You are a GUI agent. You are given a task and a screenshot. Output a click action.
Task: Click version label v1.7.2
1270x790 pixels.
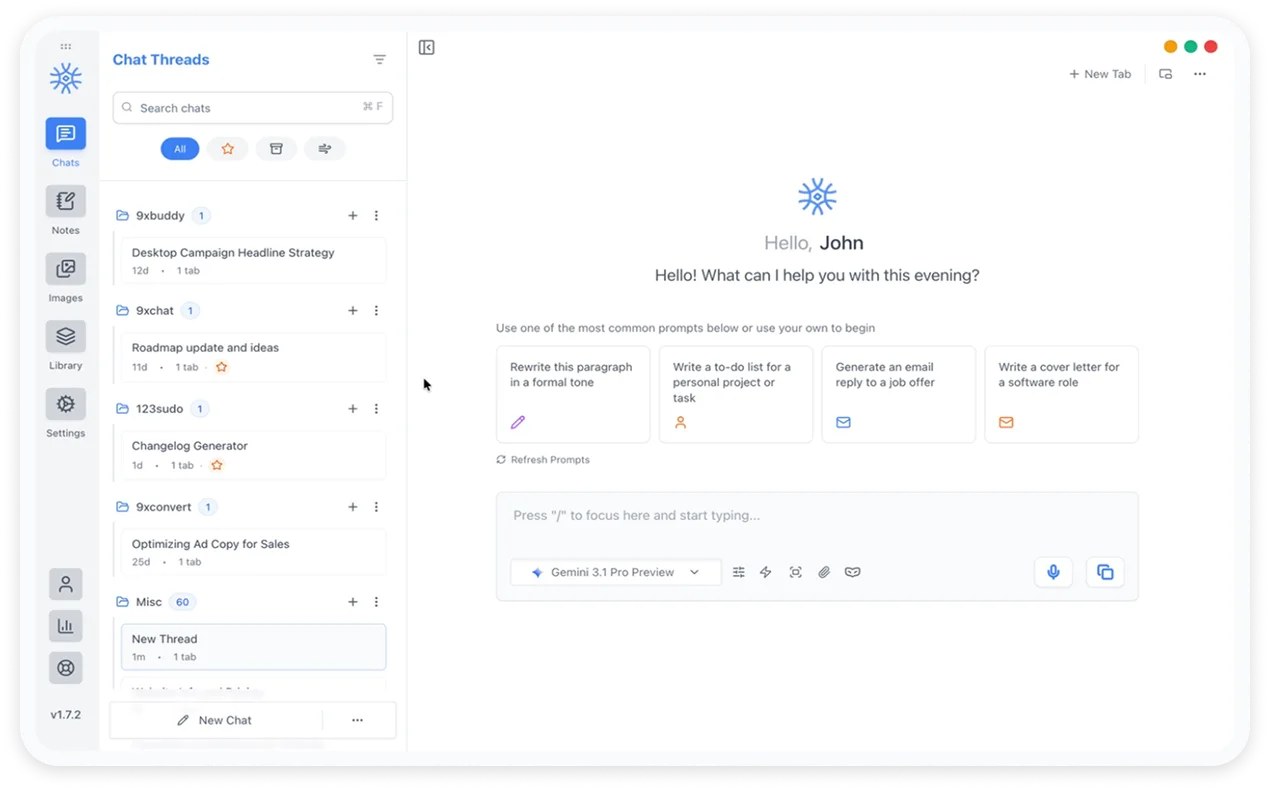(66, 715)
